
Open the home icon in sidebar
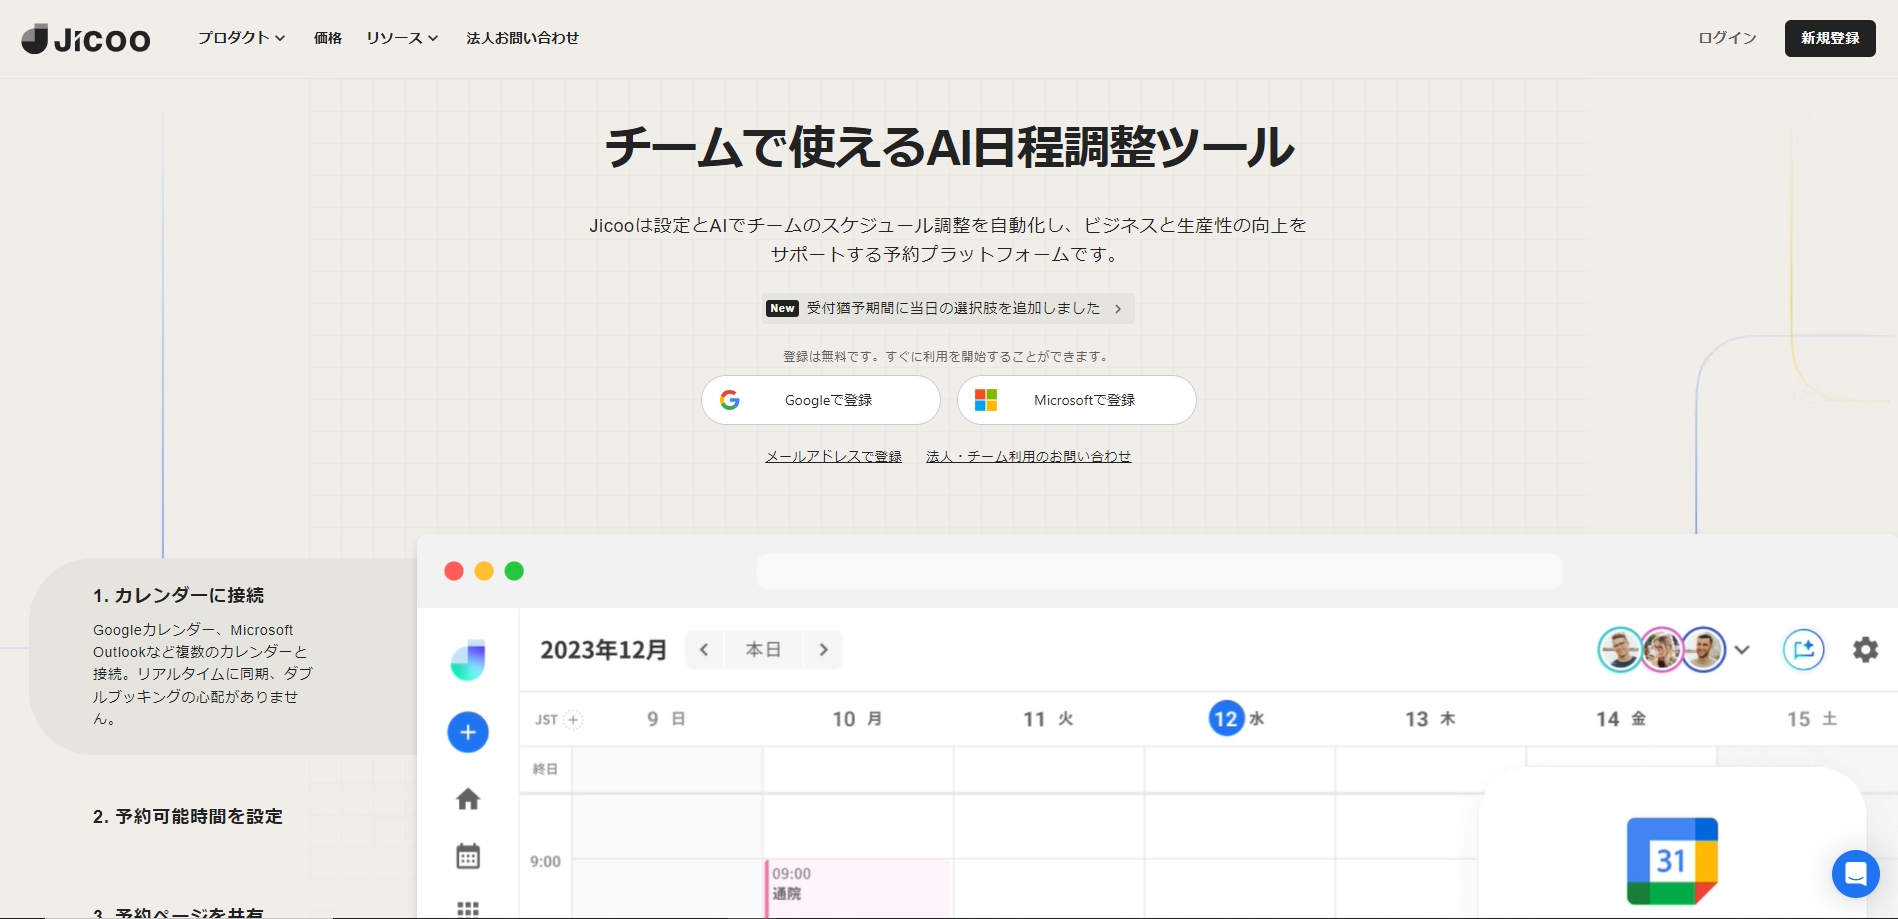pyautogui.click(x=468, y=799)
